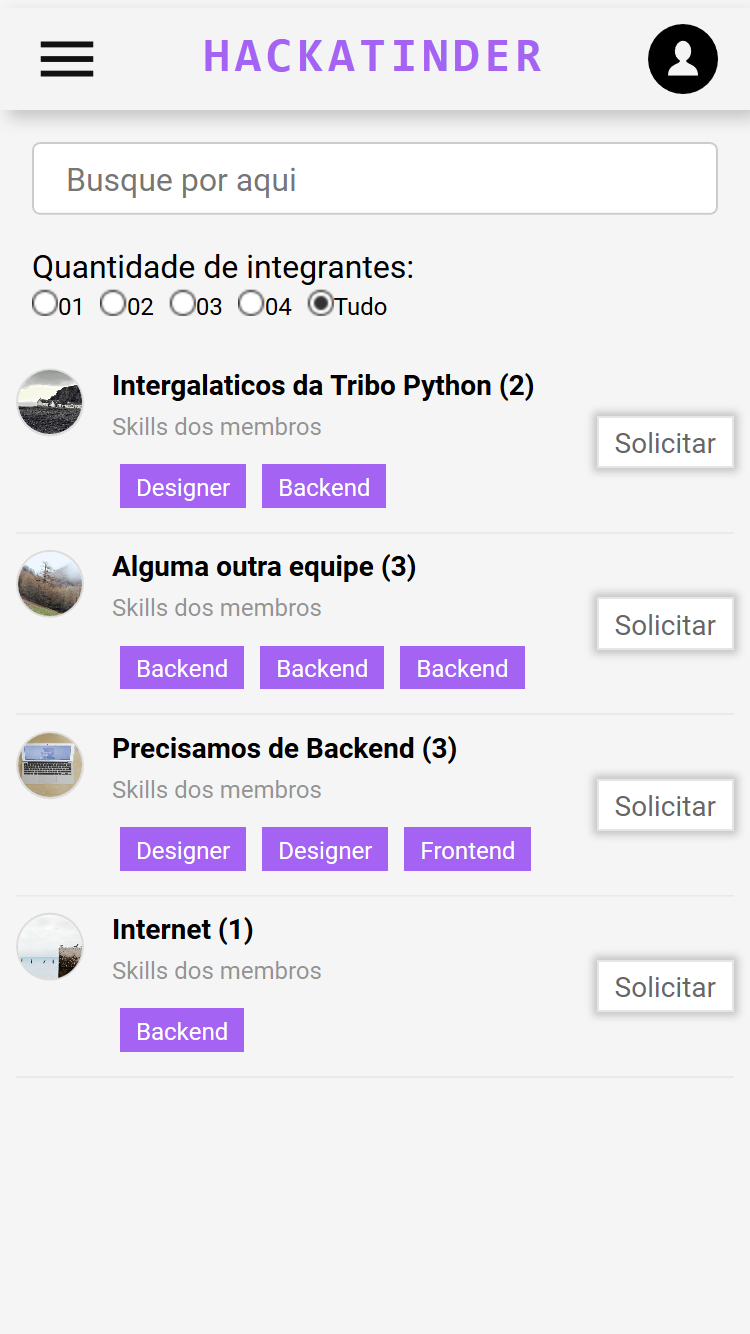Click the Internet team avatar

coord(49,946)
